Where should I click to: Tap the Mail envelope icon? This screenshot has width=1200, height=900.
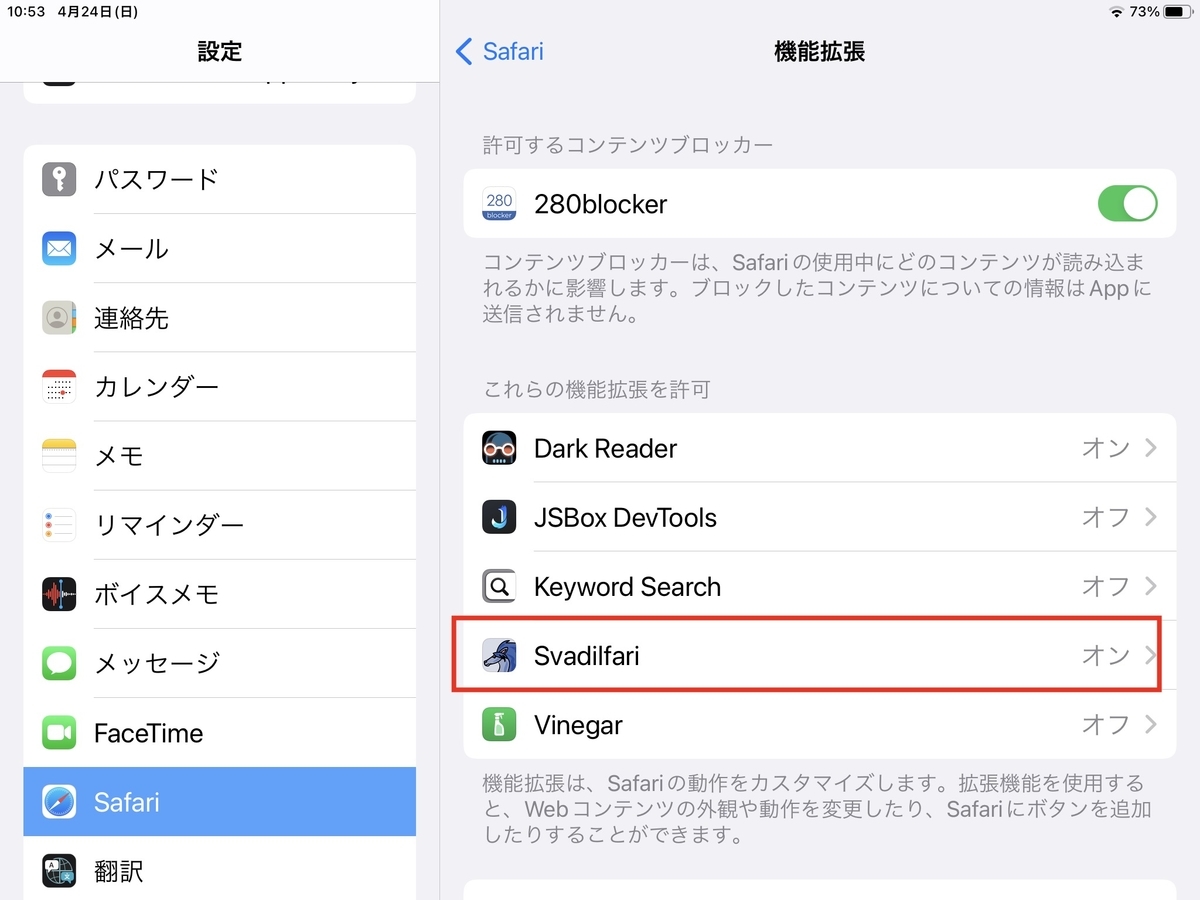pyautogui.click(x=59, y=248)
